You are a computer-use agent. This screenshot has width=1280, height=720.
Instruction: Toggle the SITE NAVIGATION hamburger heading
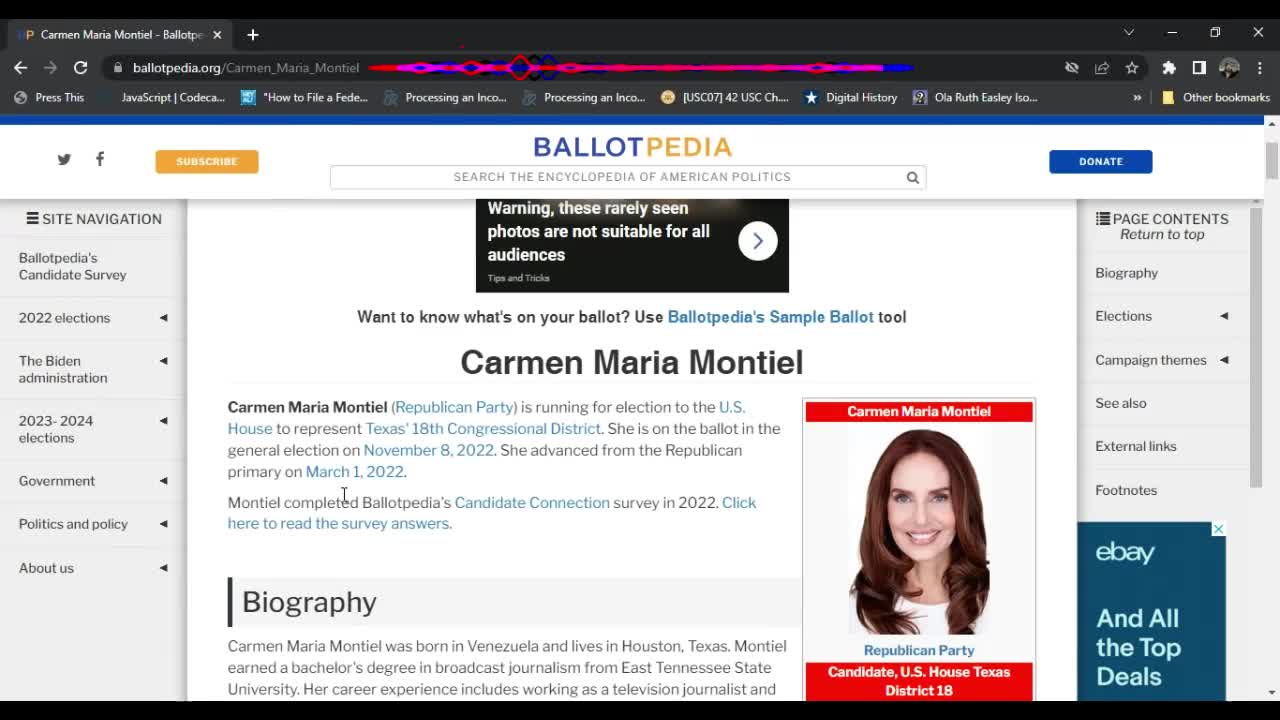(x=93, y=219)
